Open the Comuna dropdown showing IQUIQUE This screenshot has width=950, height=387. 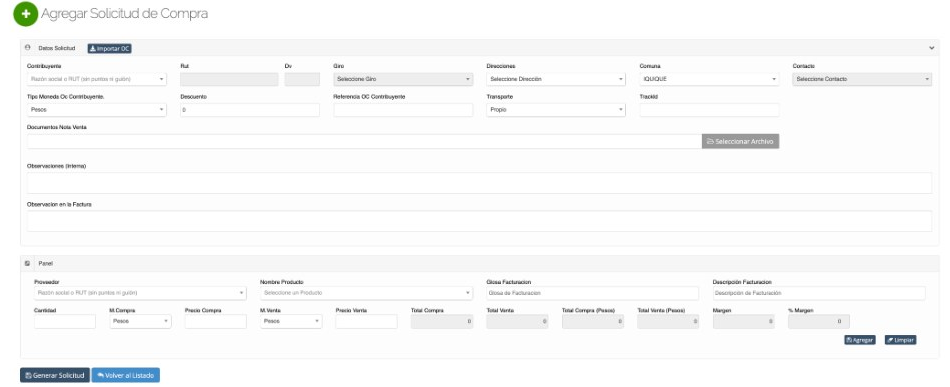709,79
